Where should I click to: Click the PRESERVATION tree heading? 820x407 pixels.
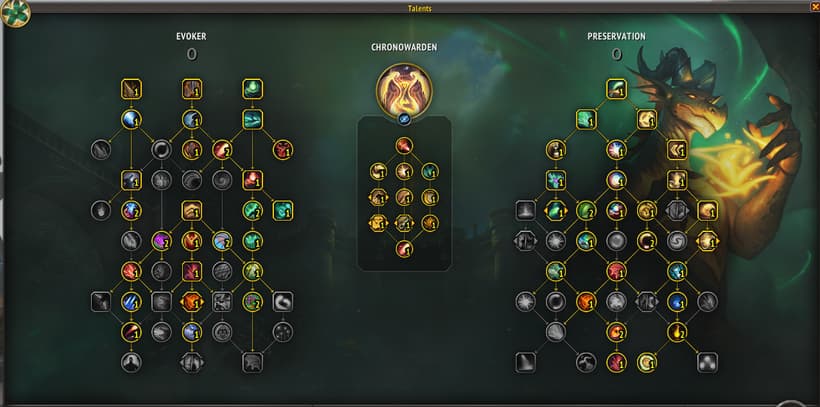[616, 37]
